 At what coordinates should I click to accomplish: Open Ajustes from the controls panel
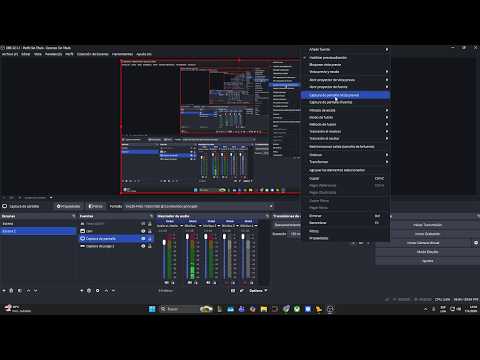click(427, 261)
